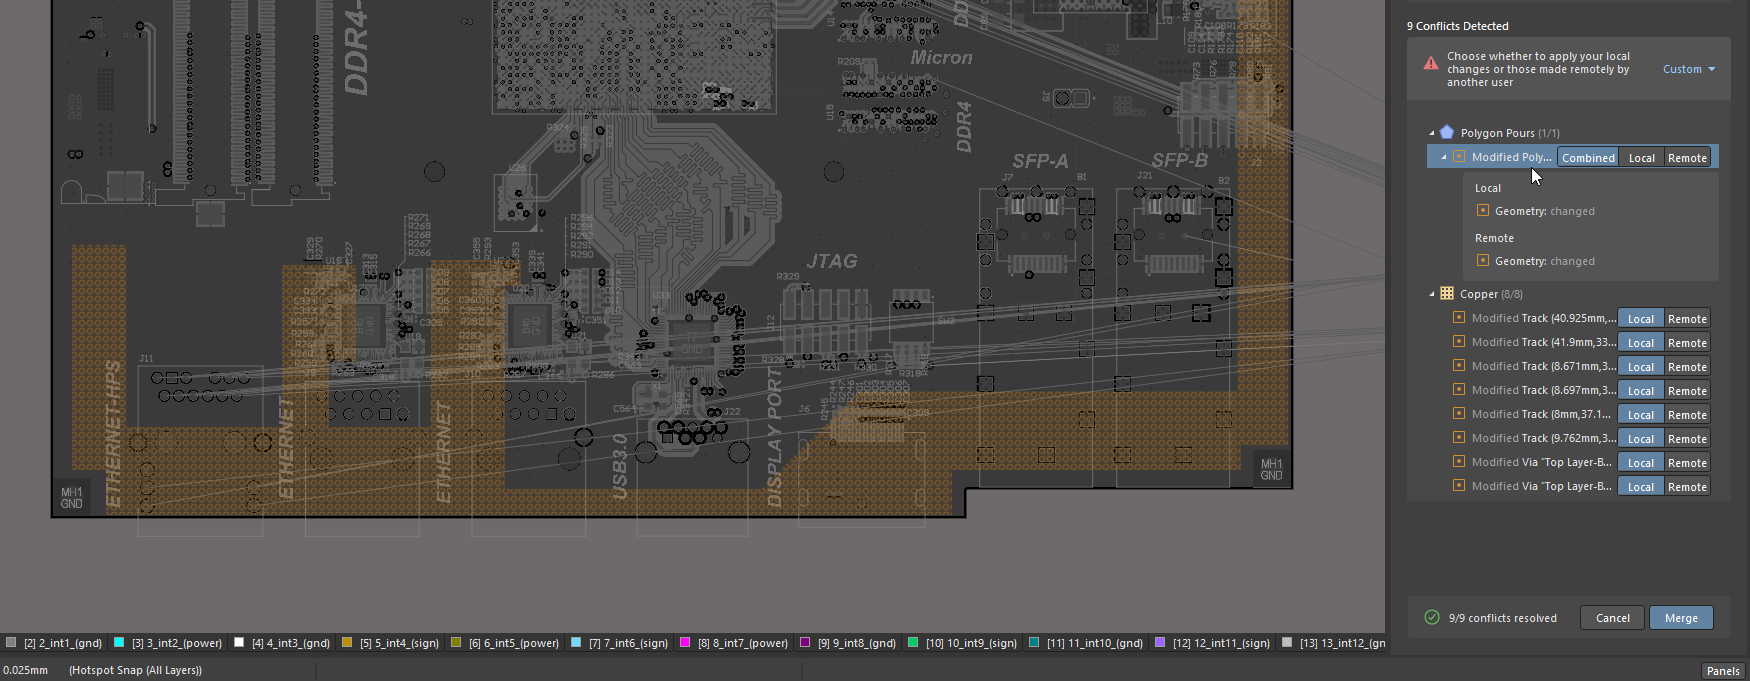Viewport: 1750px width, 681px height.
Task: Click the Local Geometry changed icon
Action: point(1483,211)
